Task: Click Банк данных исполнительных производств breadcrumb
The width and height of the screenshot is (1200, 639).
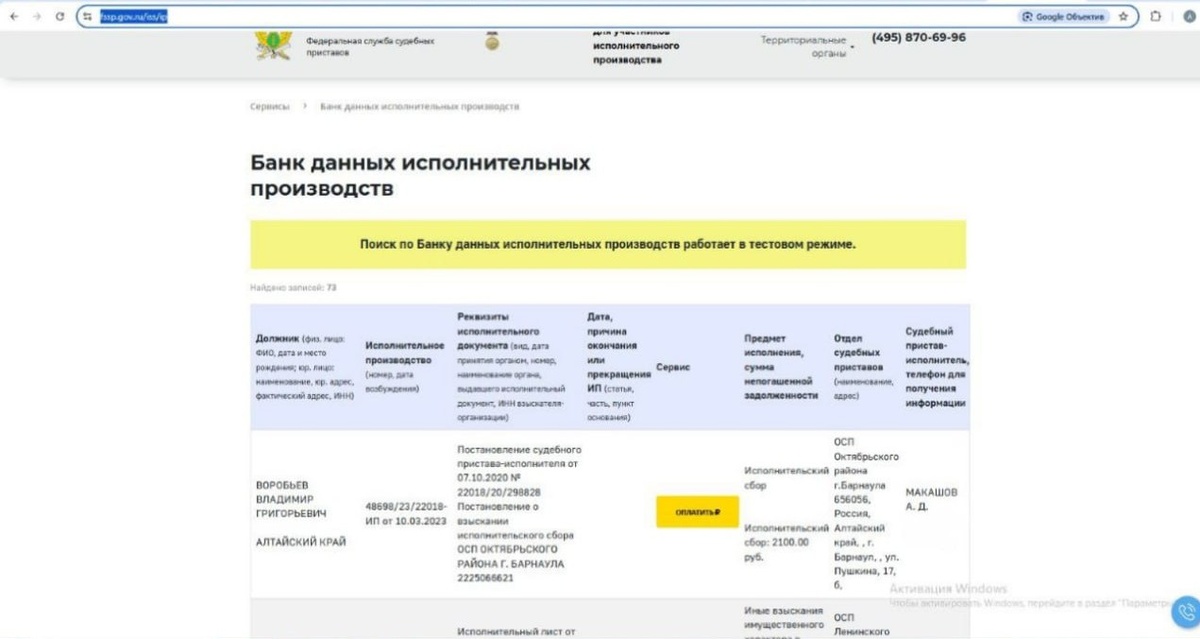Action: 419,106
